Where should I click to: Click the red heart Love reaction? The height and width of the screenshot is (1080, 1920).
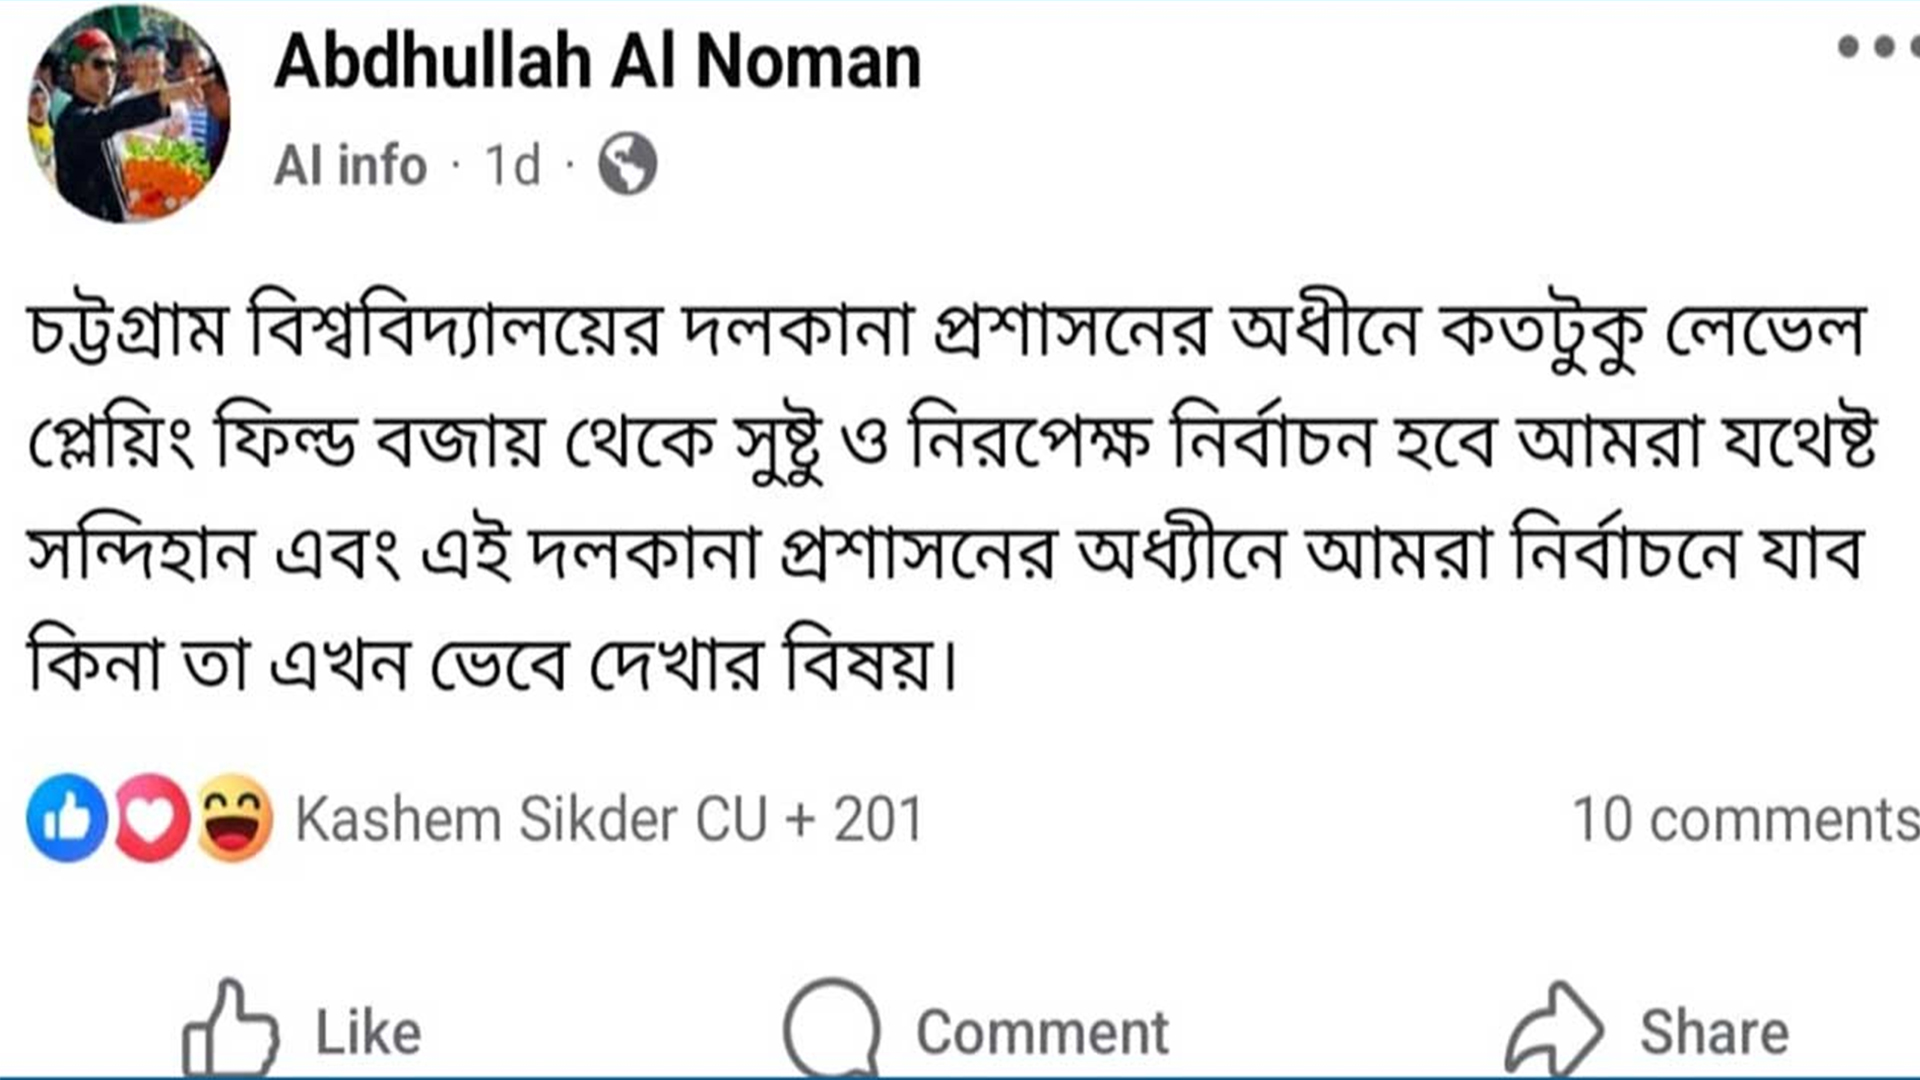pos(152,818)
